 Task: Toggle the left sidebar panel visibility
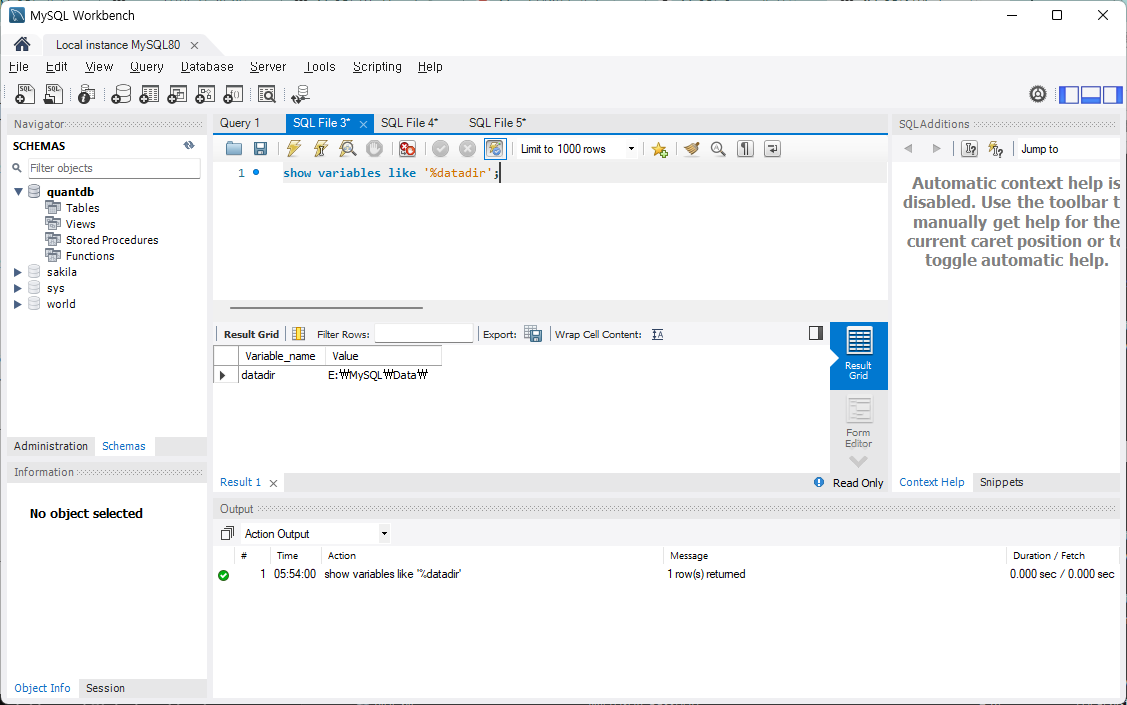[1070, 94]
